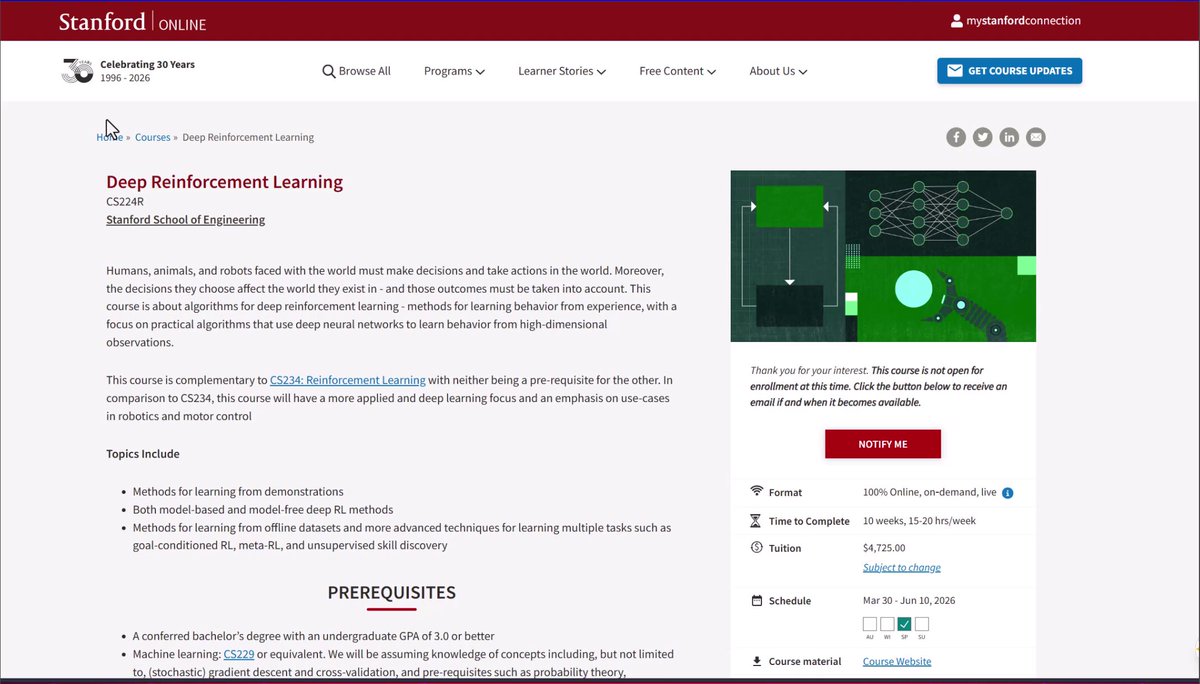Screen dimensions: 1200x684
Task: Expand the Free Content menu
Action: tap(677, 71)
